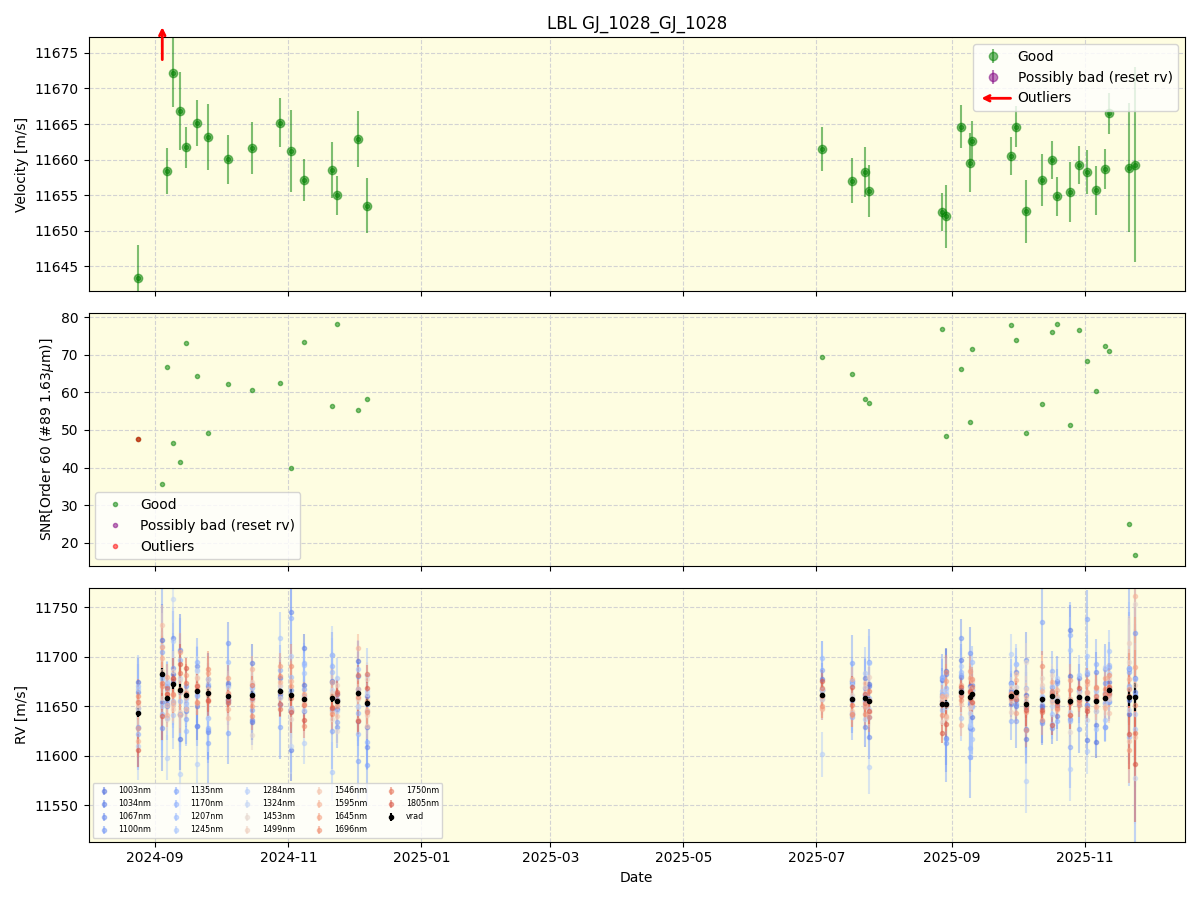The width and height of the screenshot is (1200, 900).
Task: Click the 80 tick on the SNR axis
Action: (73, 318)
